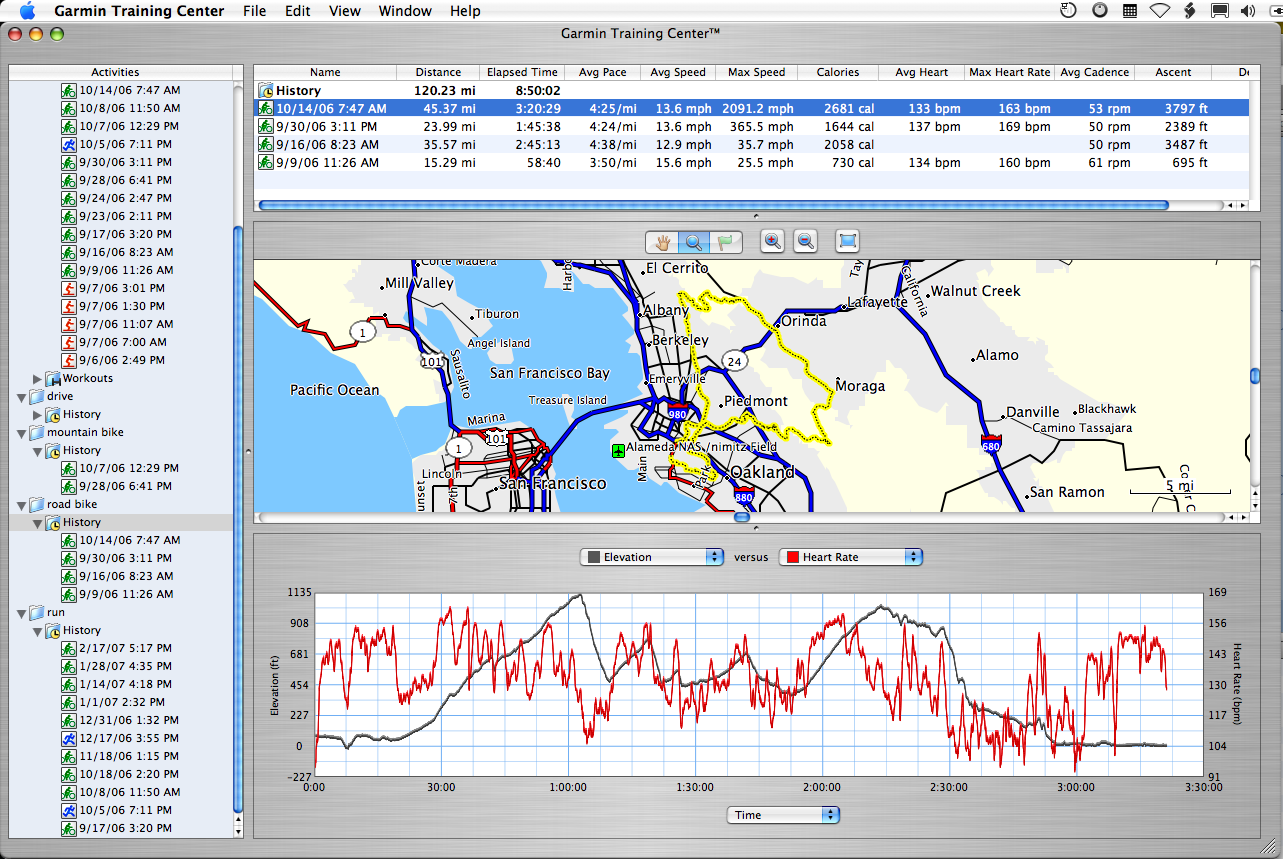Sort table by Avg Pace column header
1283x859 pixels.
[x=603, y=72]
